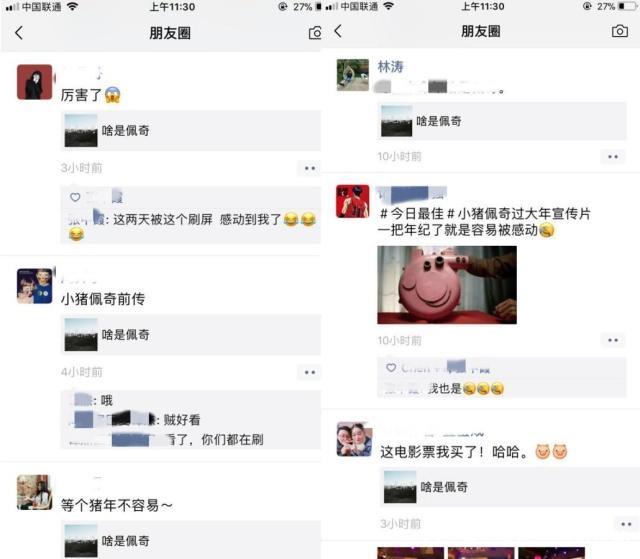Open more dots under 这电影票我买了 post

pyautogui.click(x=626, y=524)
